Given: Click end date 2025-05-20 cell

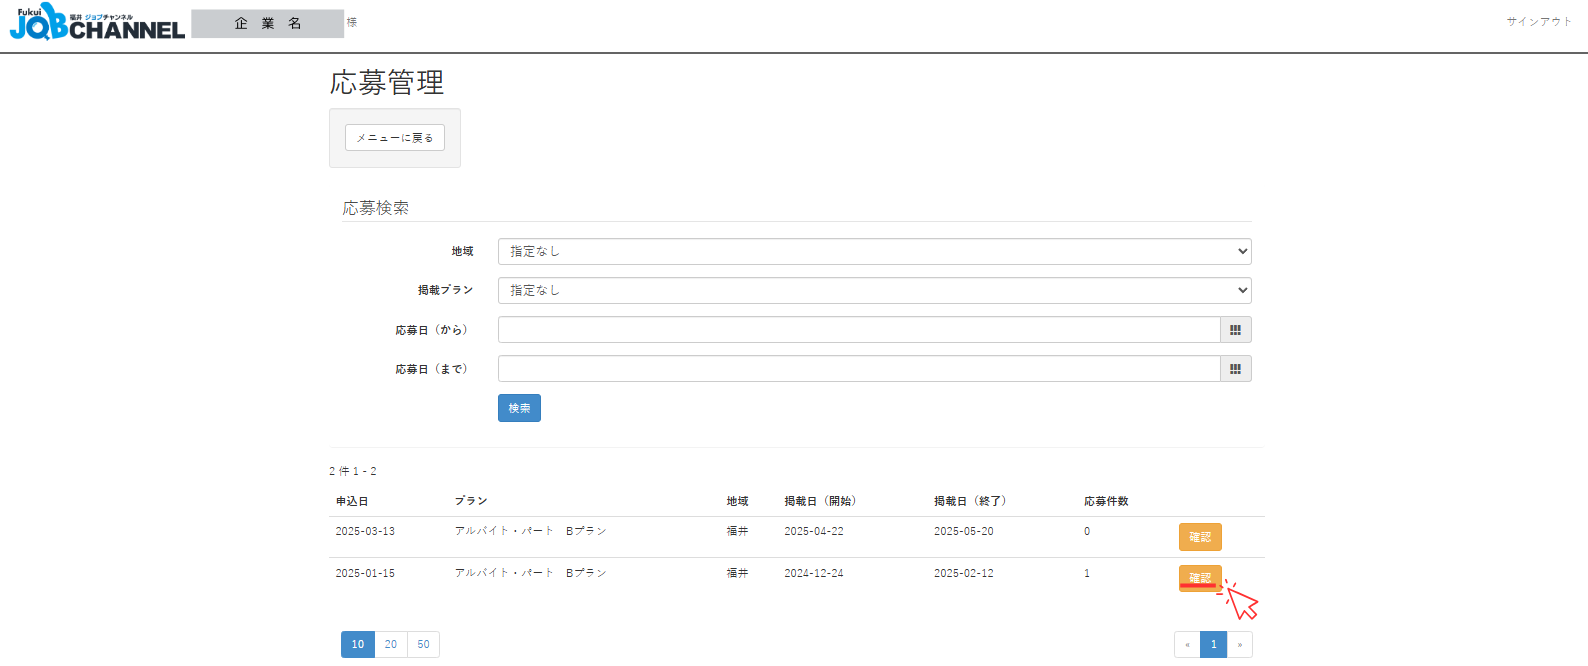Looking at the screenshot, I should [x=964, y=531].
